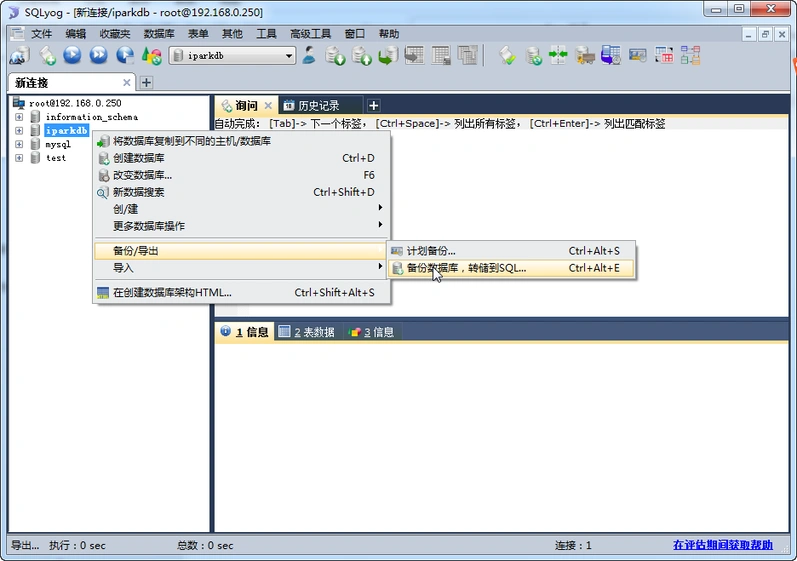The image size is (797, 561).
Task: Select 新数据搜索 context menu entry
Action: tap(241, 192)
